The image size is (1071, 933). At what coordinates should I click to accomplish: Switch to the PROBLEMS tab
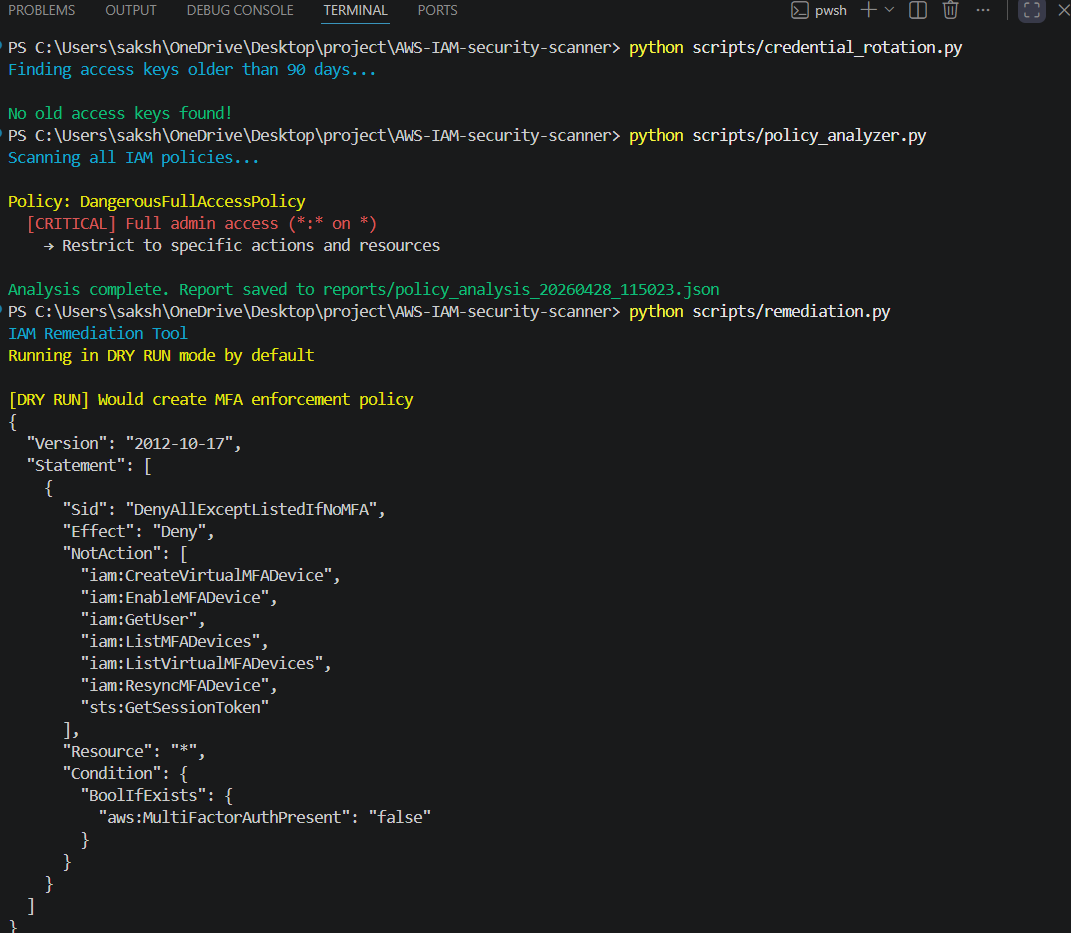(x=42, y=10)
